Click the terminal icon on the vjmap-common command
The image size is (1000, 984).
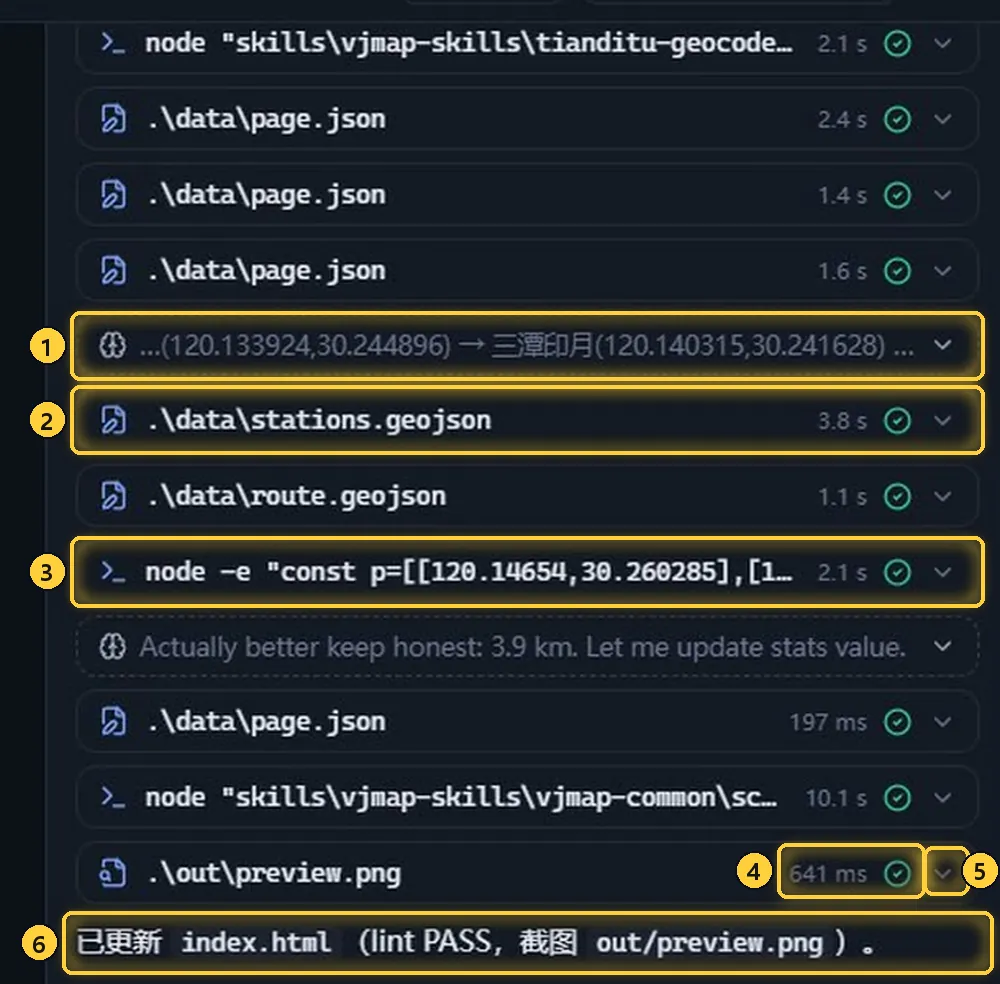tap(113, 797)
